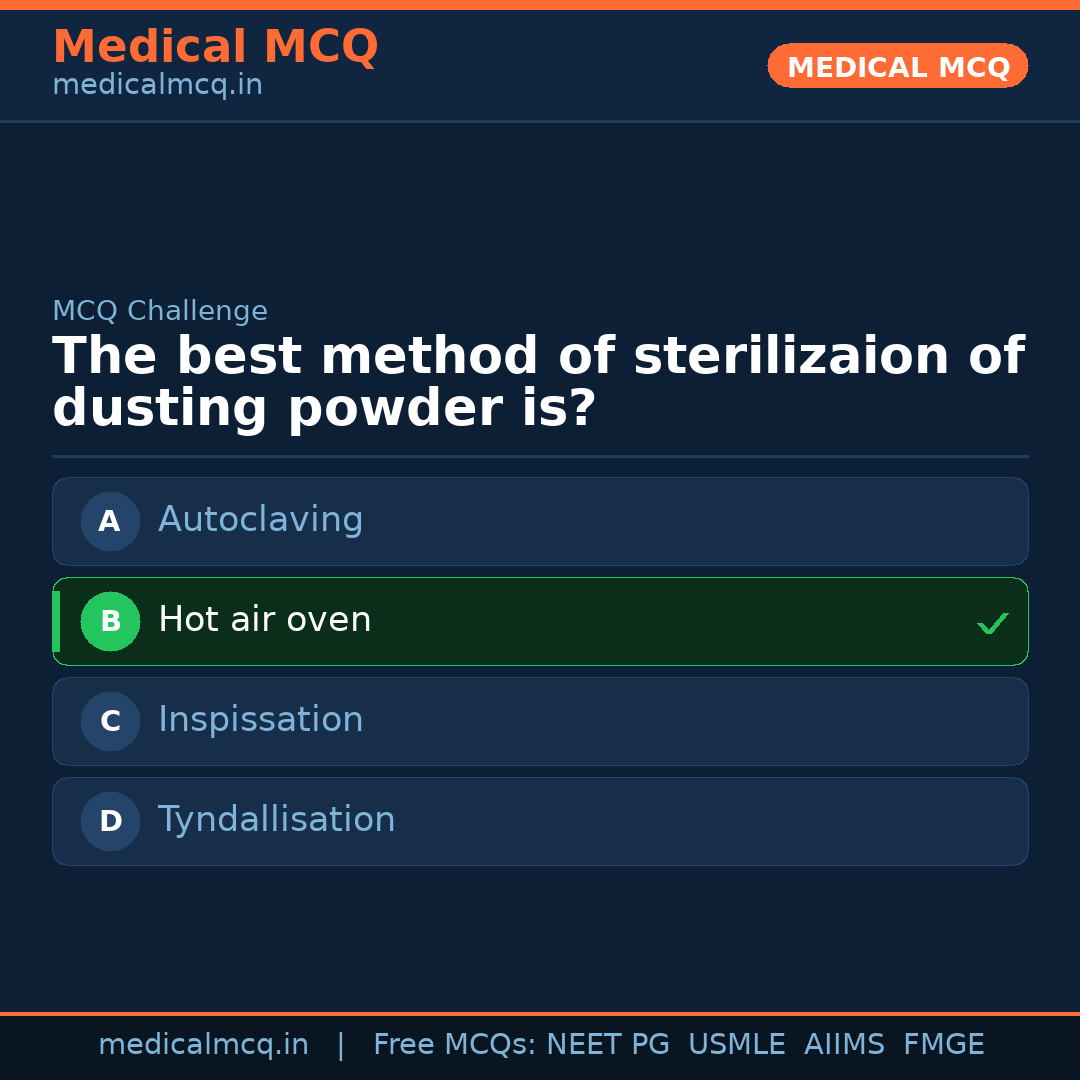Click the green letter B circle badge
Viewport: 1080px width, 1080px height.
point(110,621)
